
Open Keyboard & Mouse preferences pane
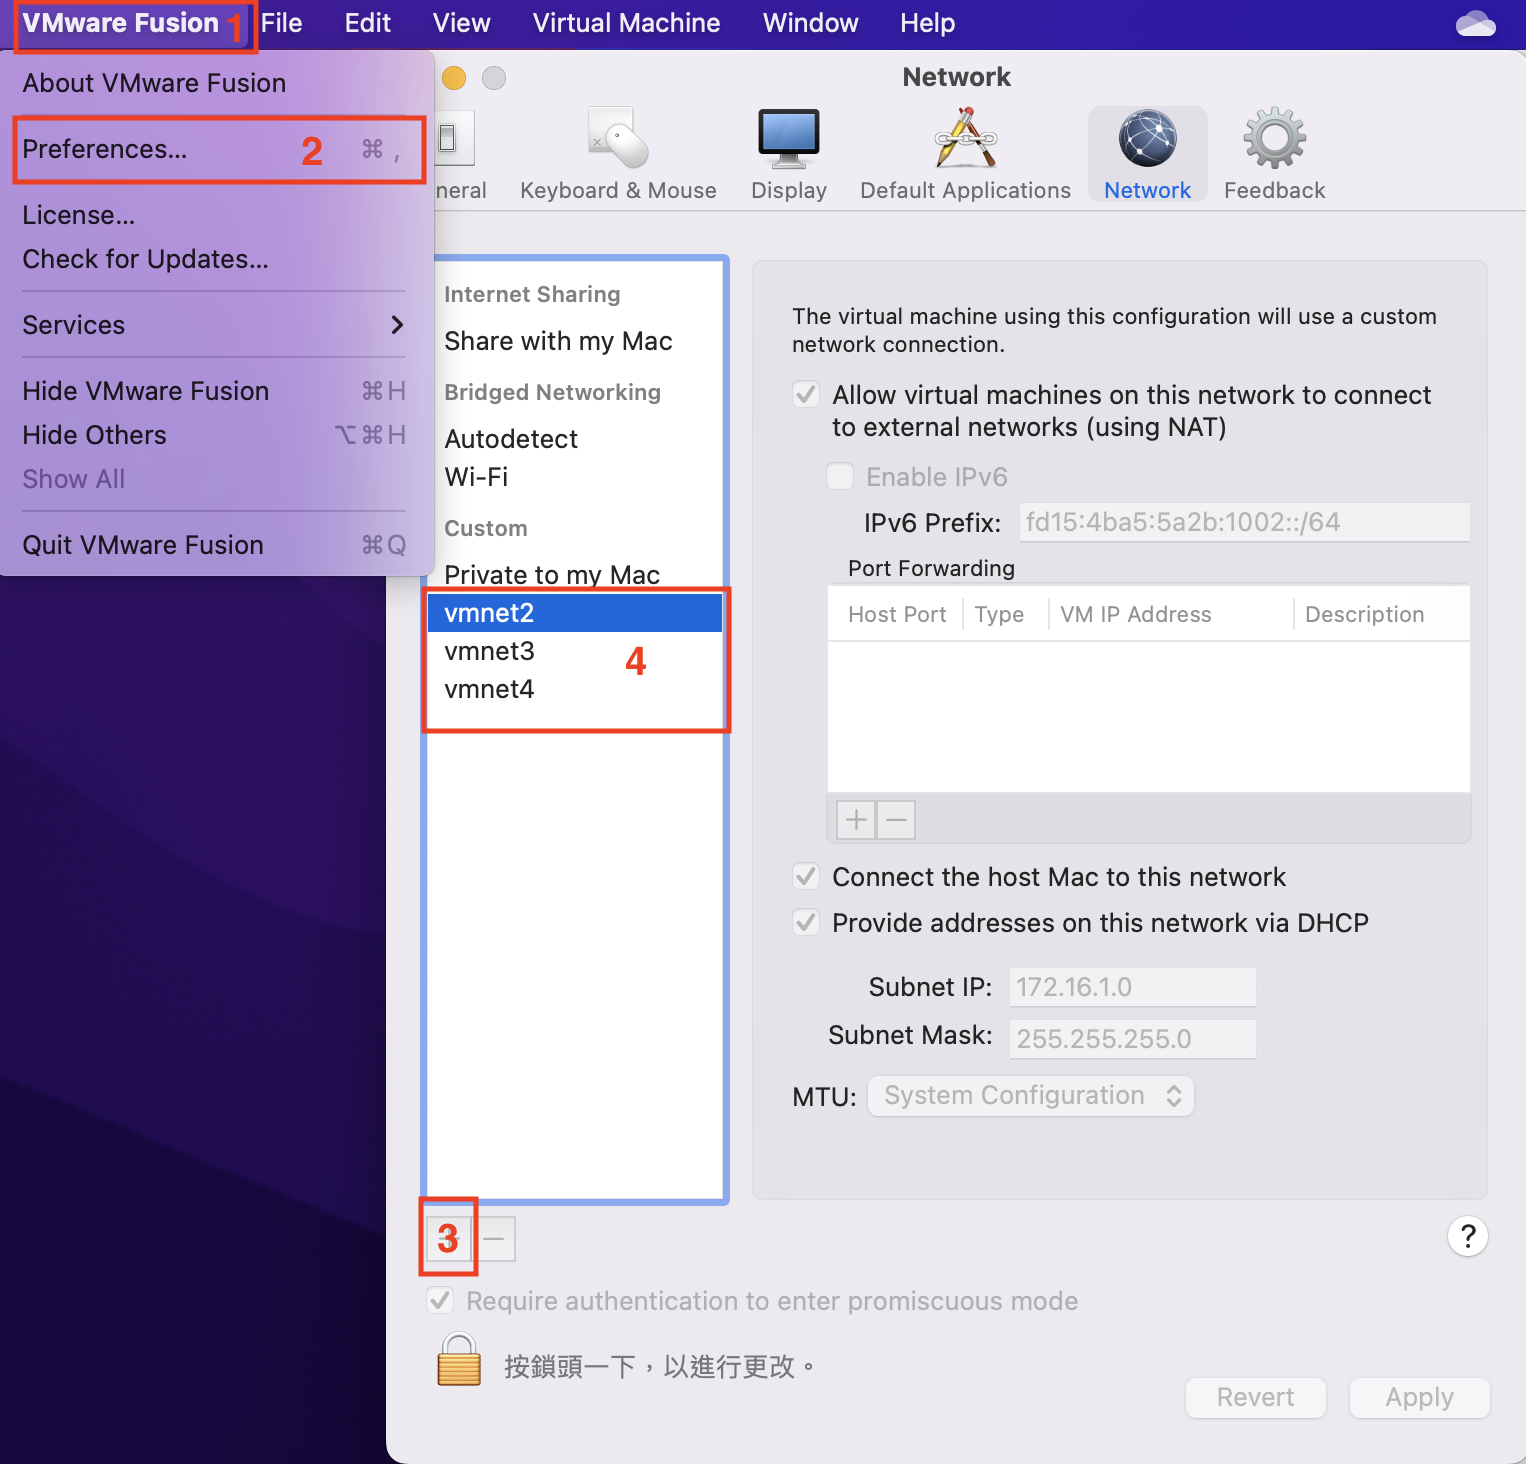pos(618,155)
